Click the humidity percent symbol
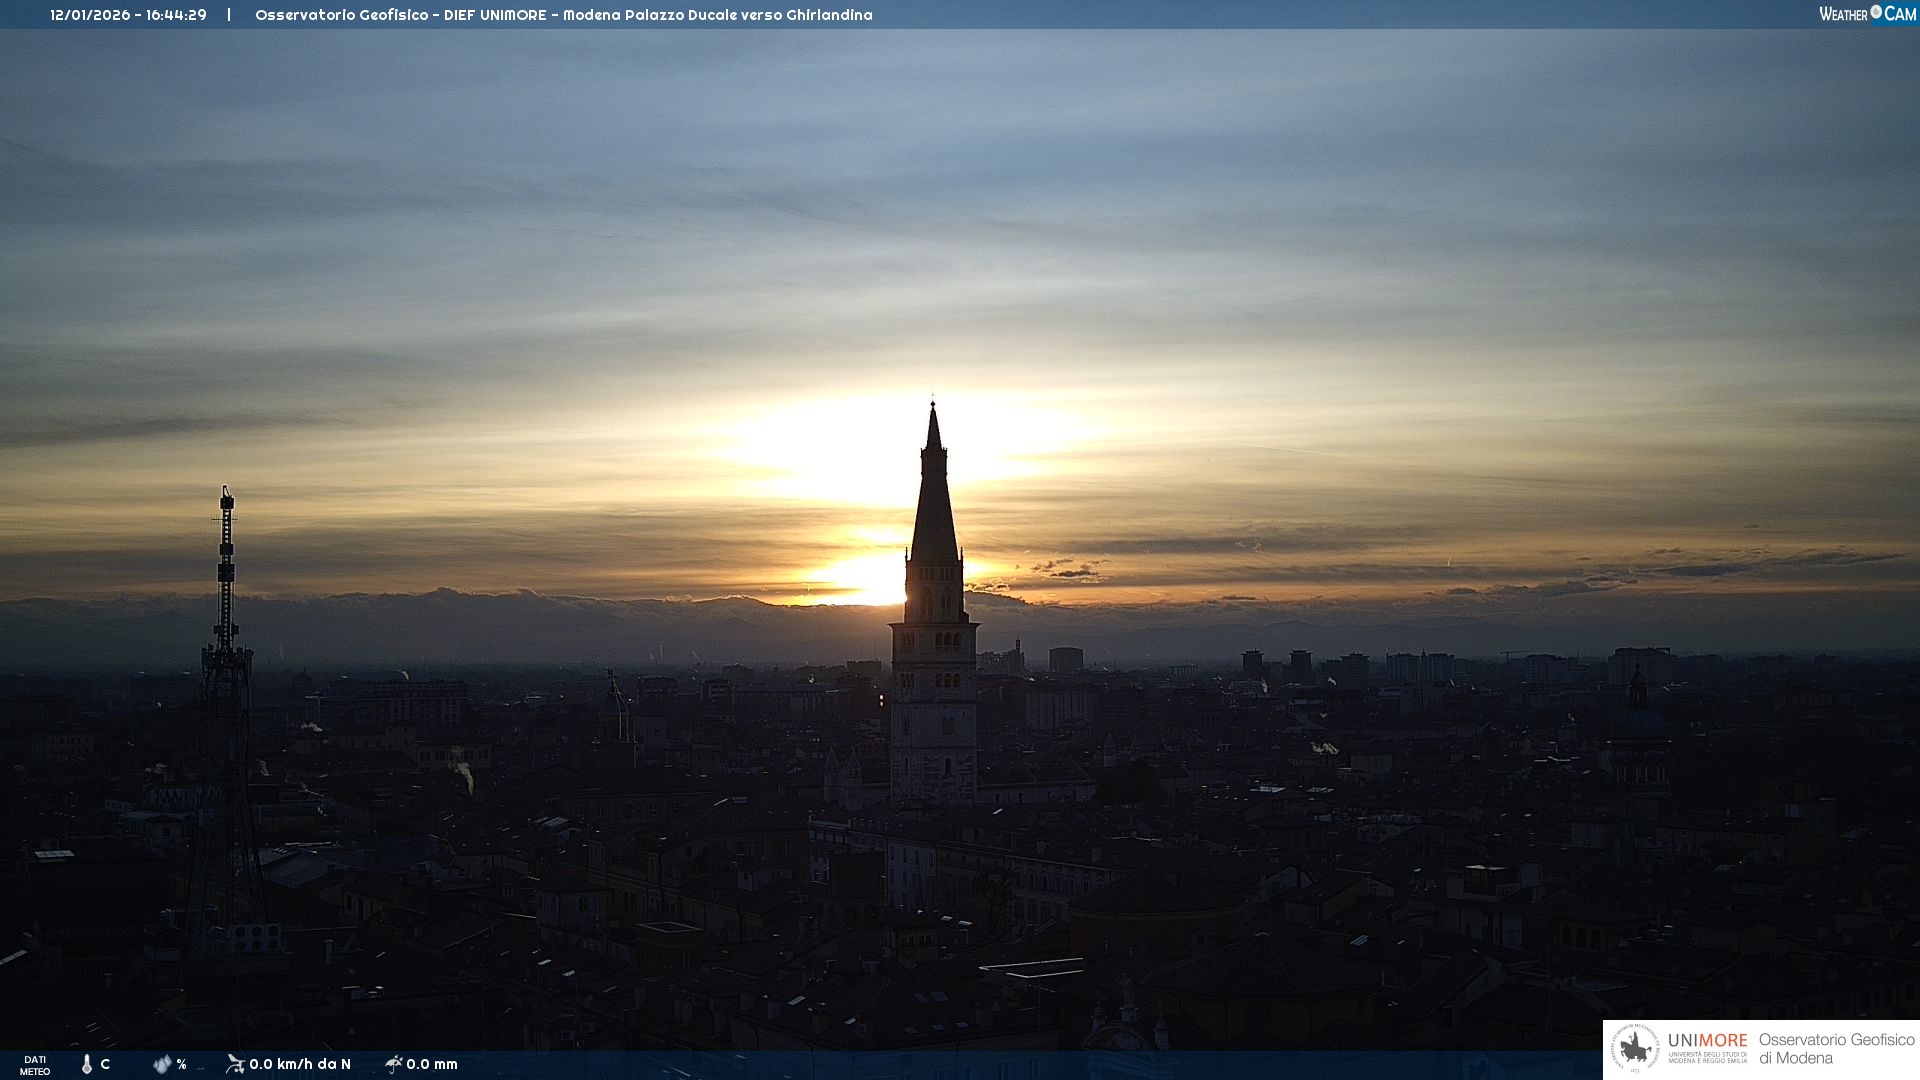Screen dimensions: 1920x1080 pyautogui.click(x=182, y=1064)
